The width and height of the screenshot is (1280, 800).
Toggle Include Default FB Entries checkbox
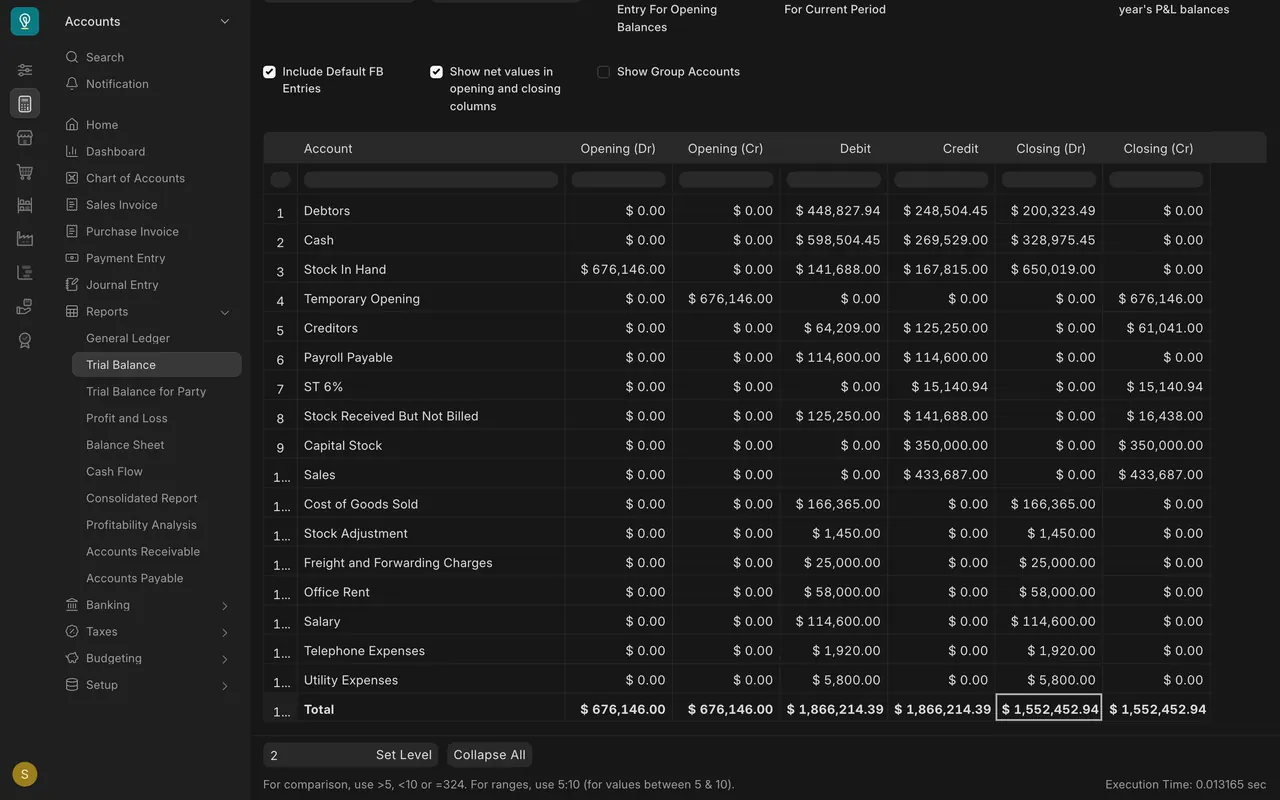[x=269, y=72]
